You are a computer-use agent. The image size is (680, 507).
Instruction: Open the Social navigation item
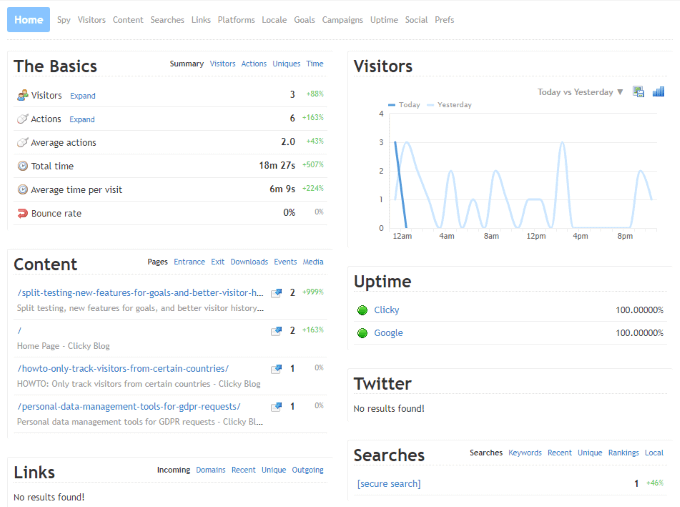tap(416, 20)
